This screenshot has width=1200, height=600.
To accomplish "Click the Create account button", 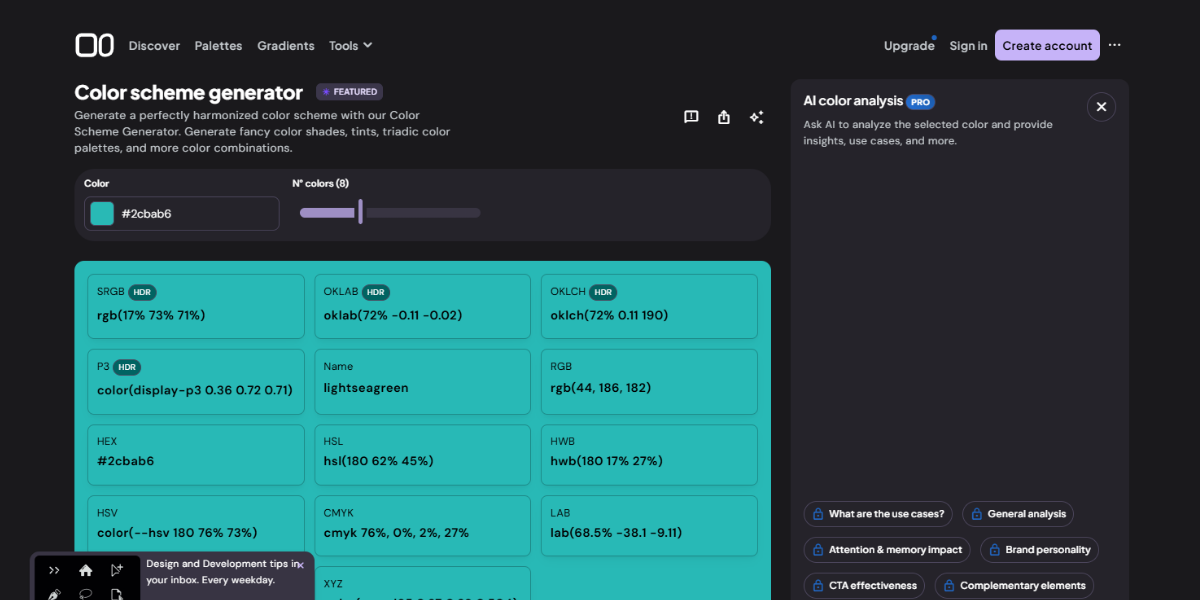I will click(1047, 45).
